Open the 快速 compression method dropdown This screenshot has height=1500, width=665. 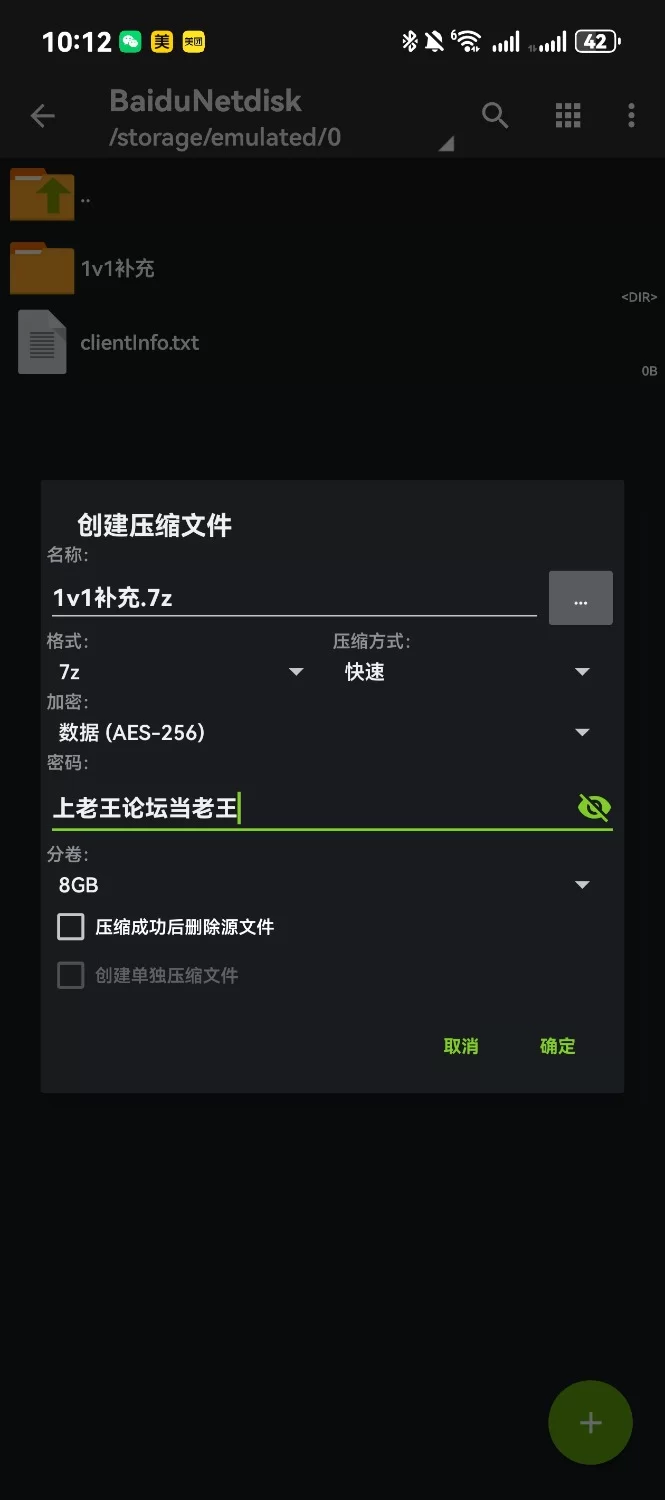tap(466, 672)
